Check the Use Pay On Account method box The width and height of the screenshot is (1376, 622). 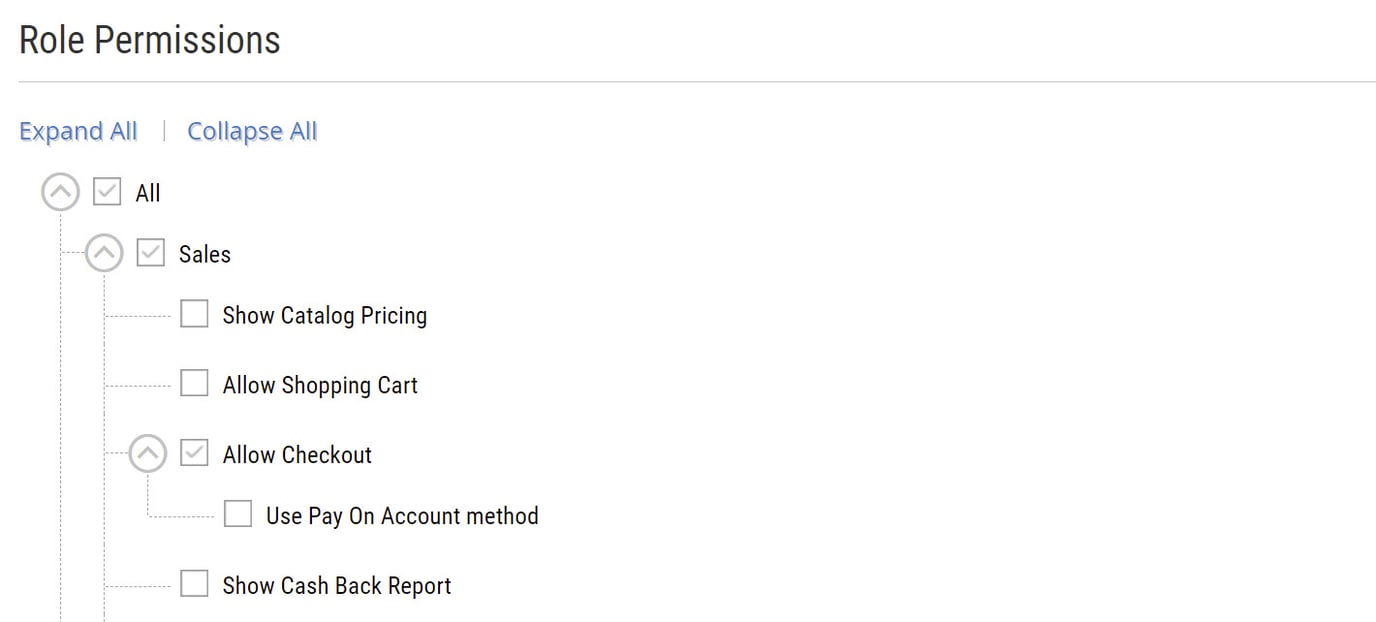click(237, 513)
